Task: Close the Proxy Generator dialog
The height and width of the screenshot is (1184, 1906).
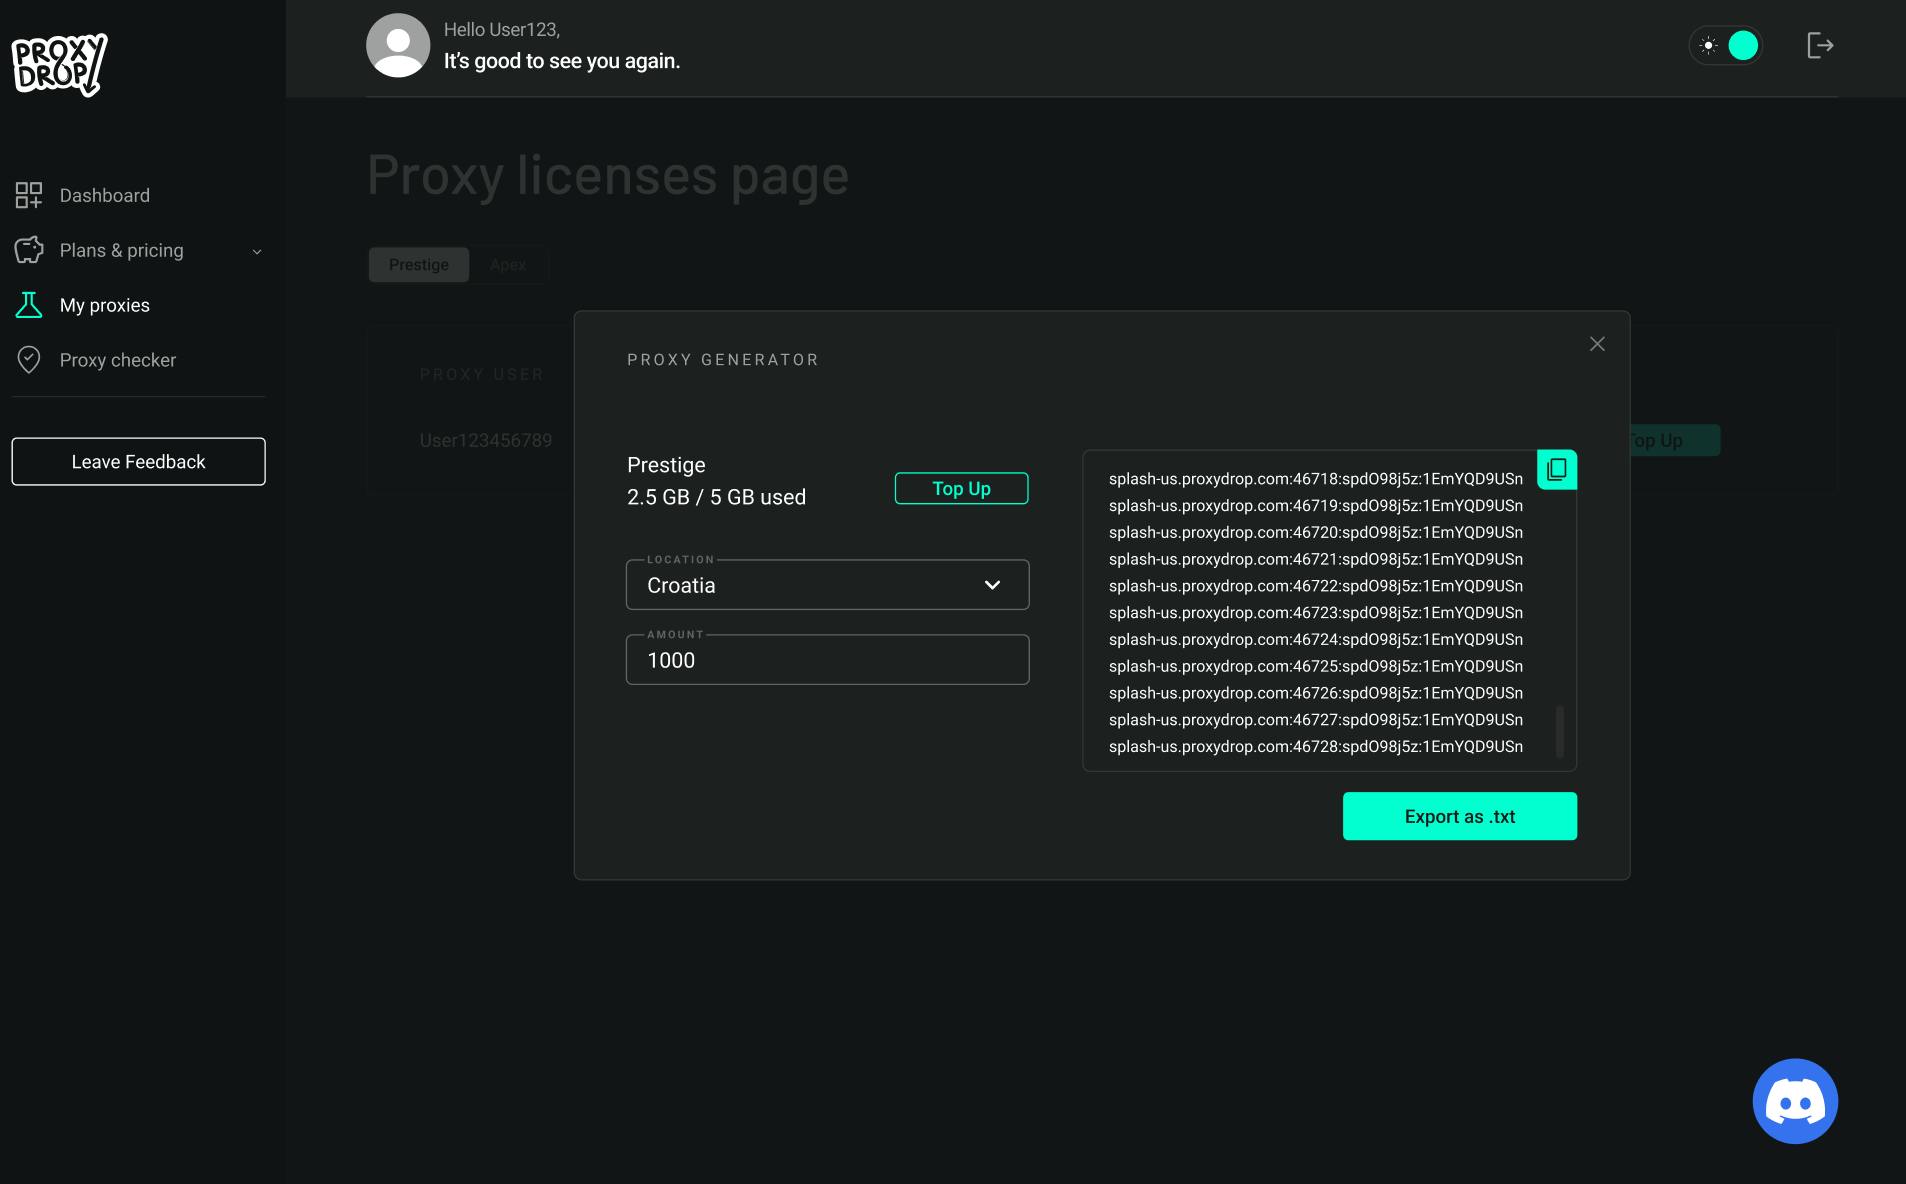Action: (1597, 344)
